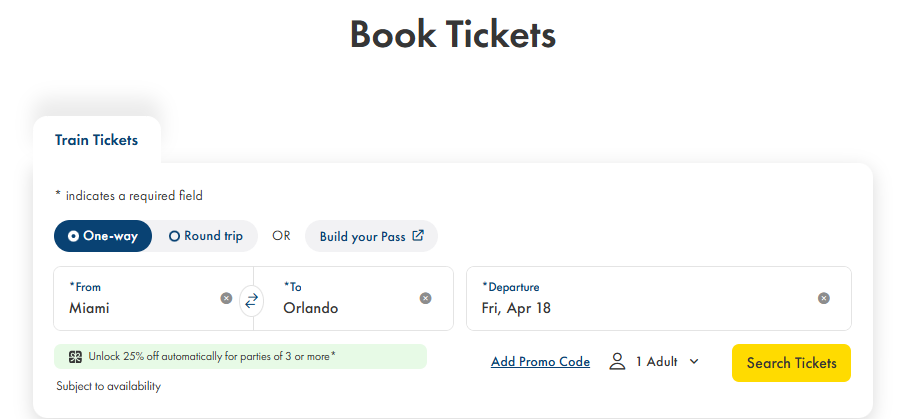Switch to the Train Tickets tab
The image size is (909, 419).
(96, 140)
